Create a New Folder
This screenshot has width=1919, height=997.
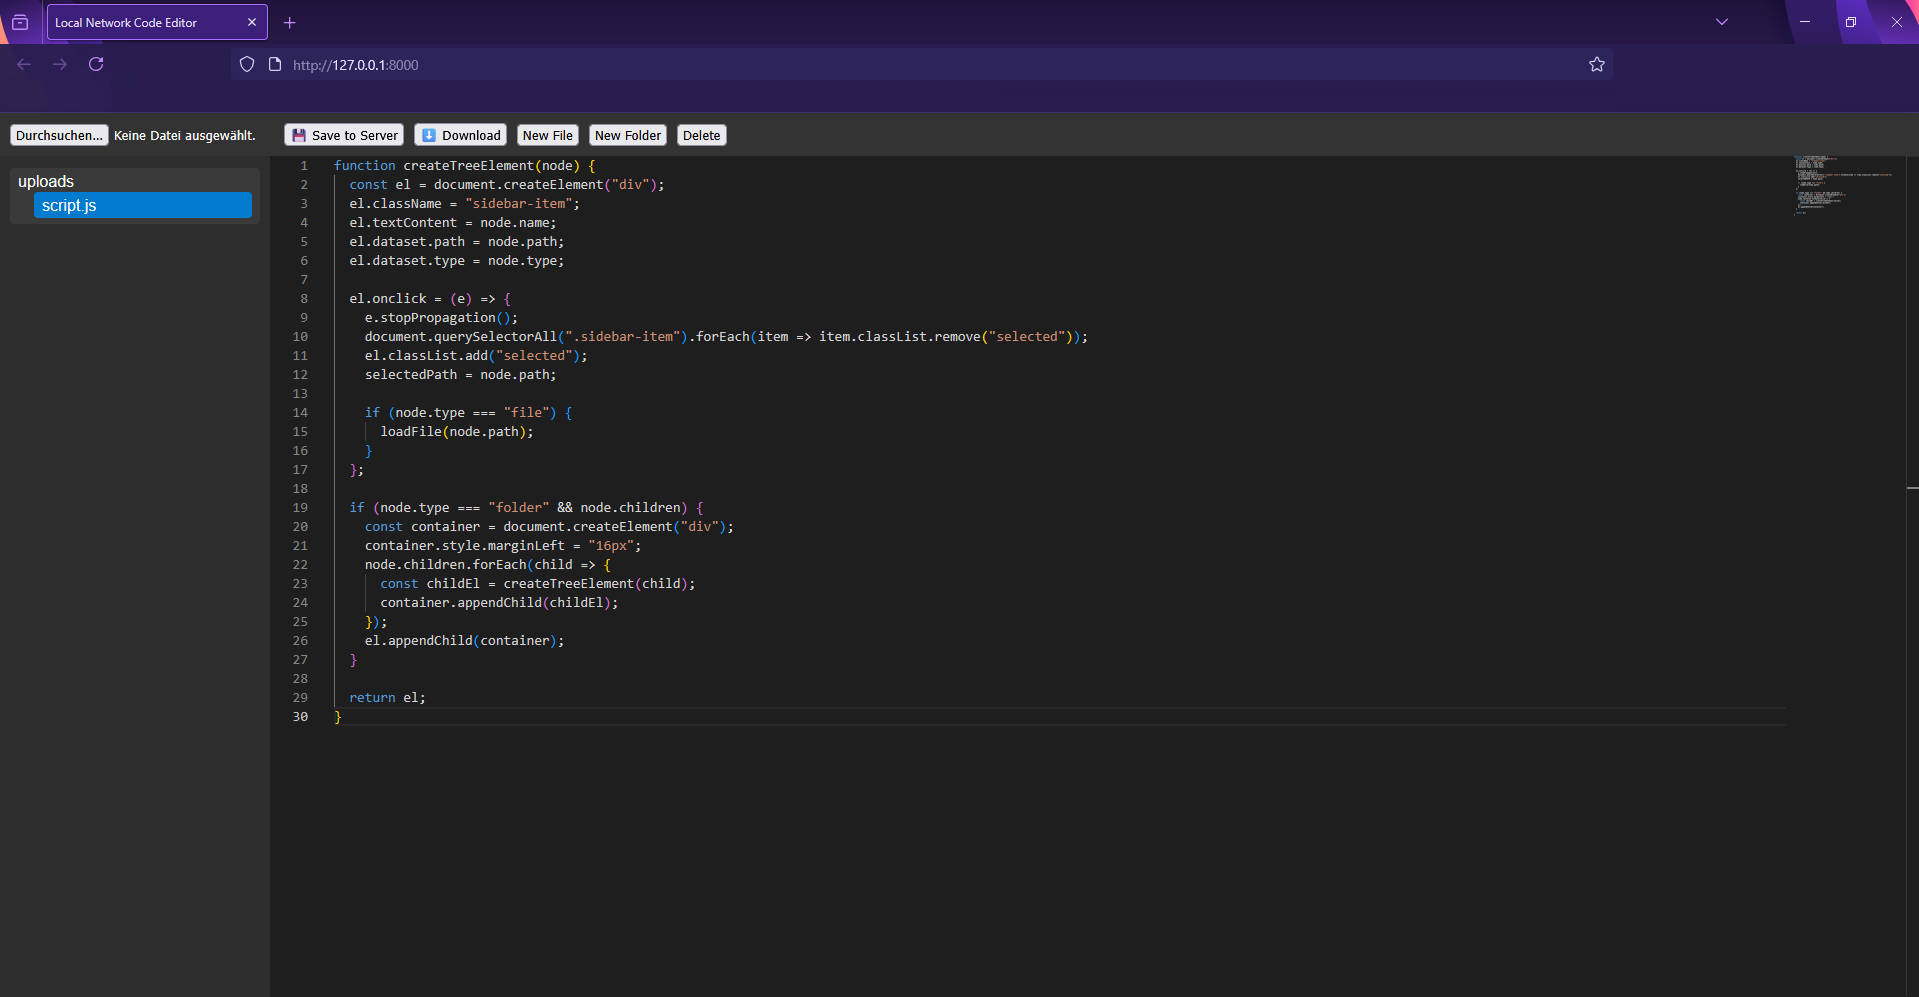[x=628, y=135]
